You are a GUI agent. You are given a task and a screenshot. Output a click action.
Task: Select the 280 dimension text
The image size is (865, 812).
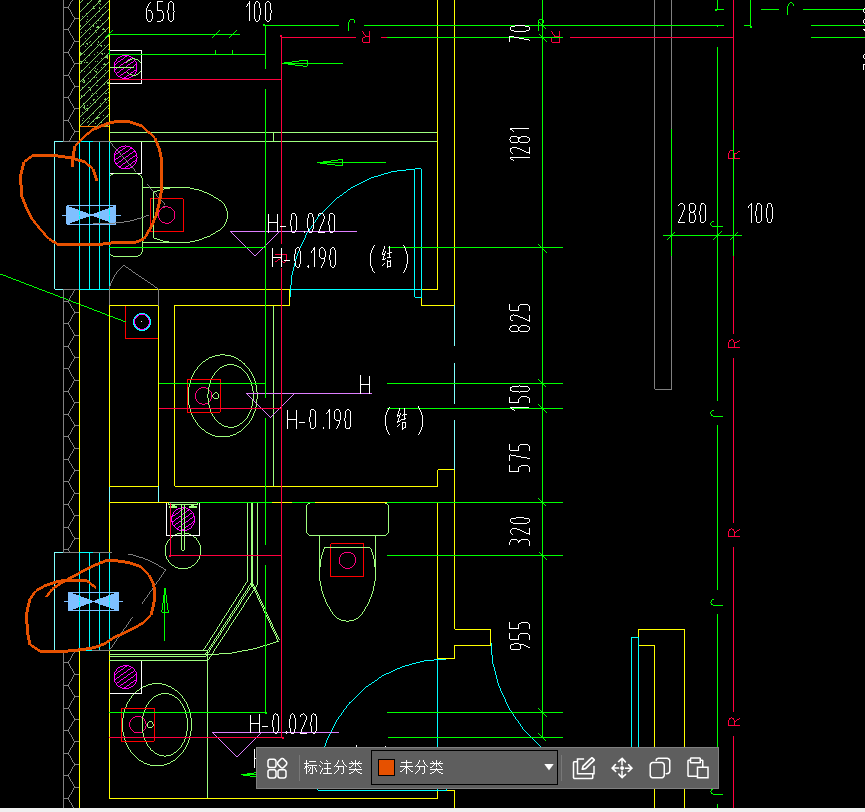(x=692, y=213)
